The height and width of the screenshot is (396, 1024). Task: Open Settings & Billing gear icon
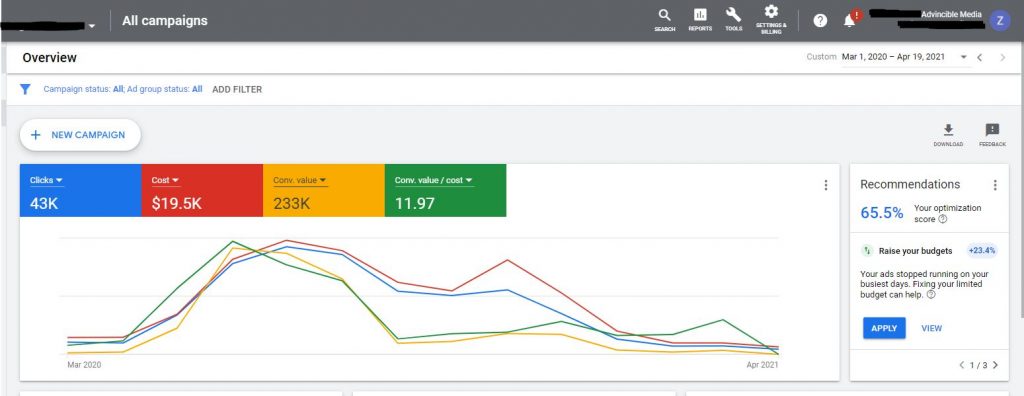771,20
